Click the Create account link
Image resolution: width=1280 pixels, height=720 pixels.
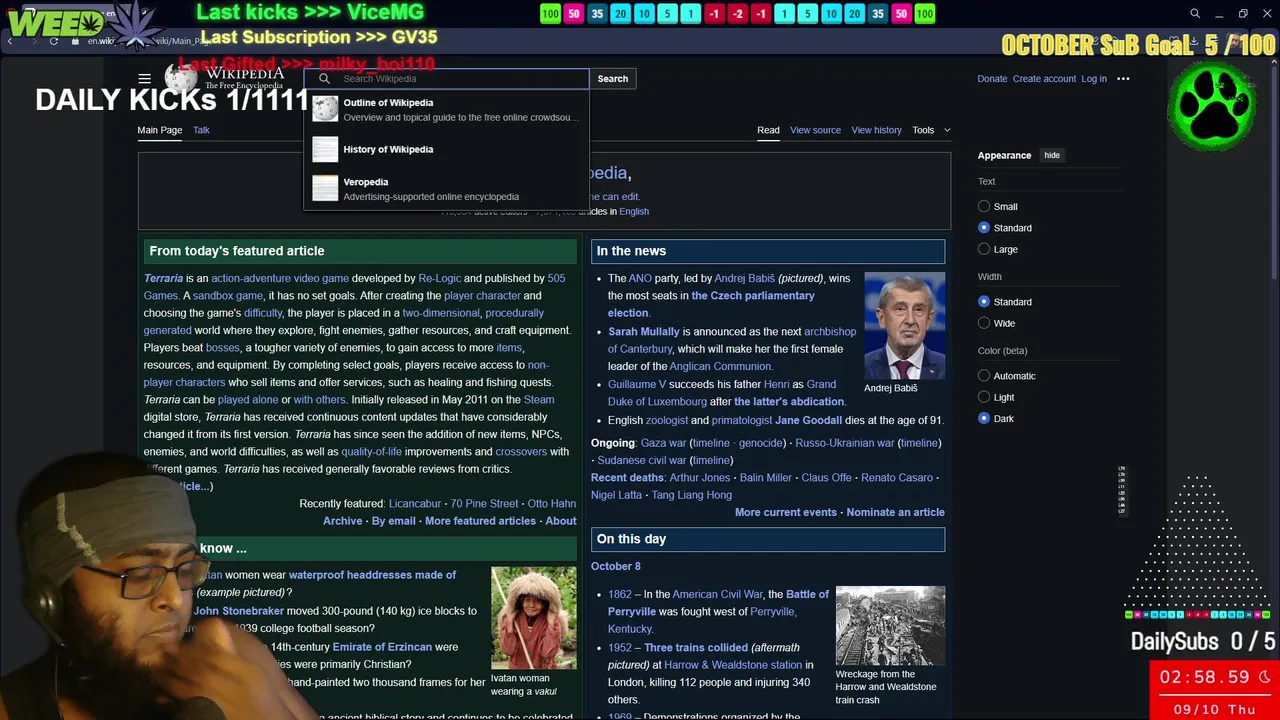(1044, 79)
